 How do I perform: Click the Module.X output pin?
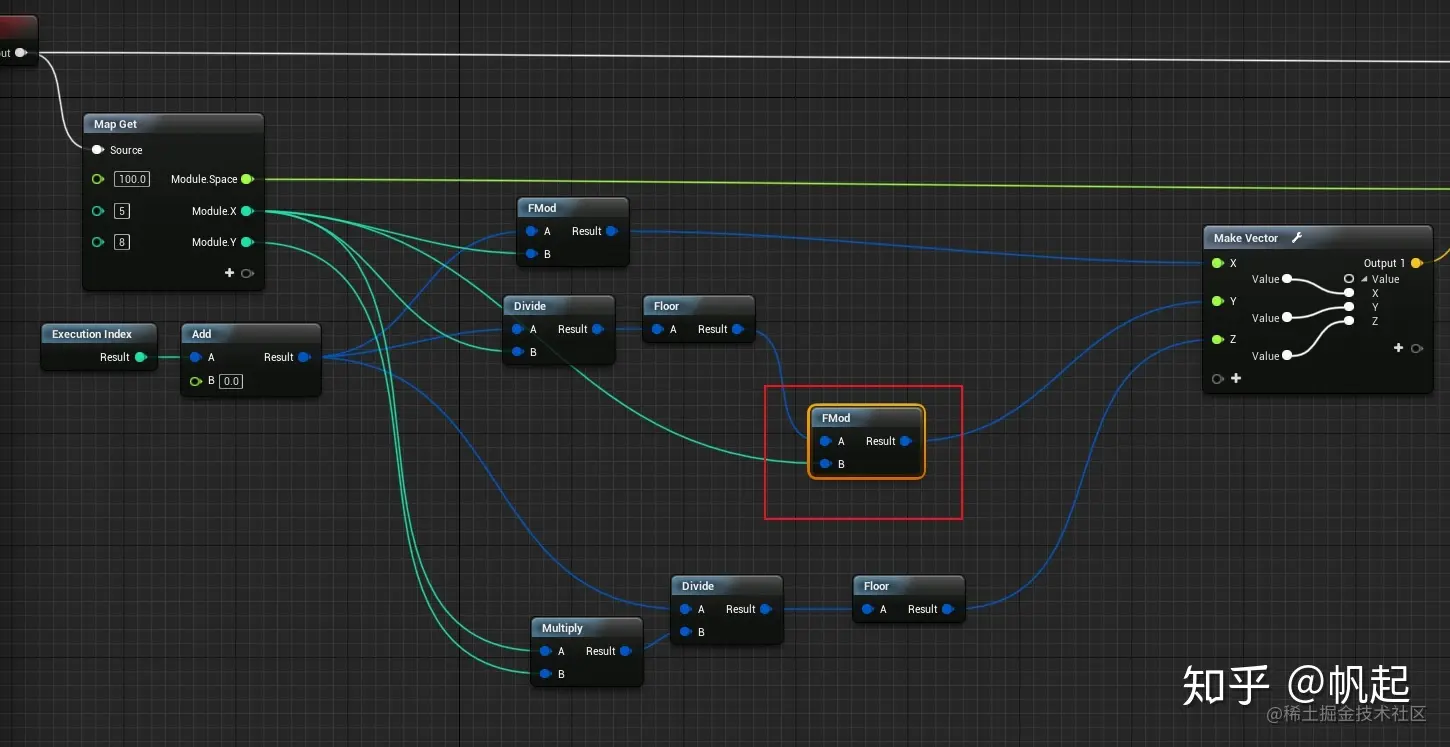point(247,211)
